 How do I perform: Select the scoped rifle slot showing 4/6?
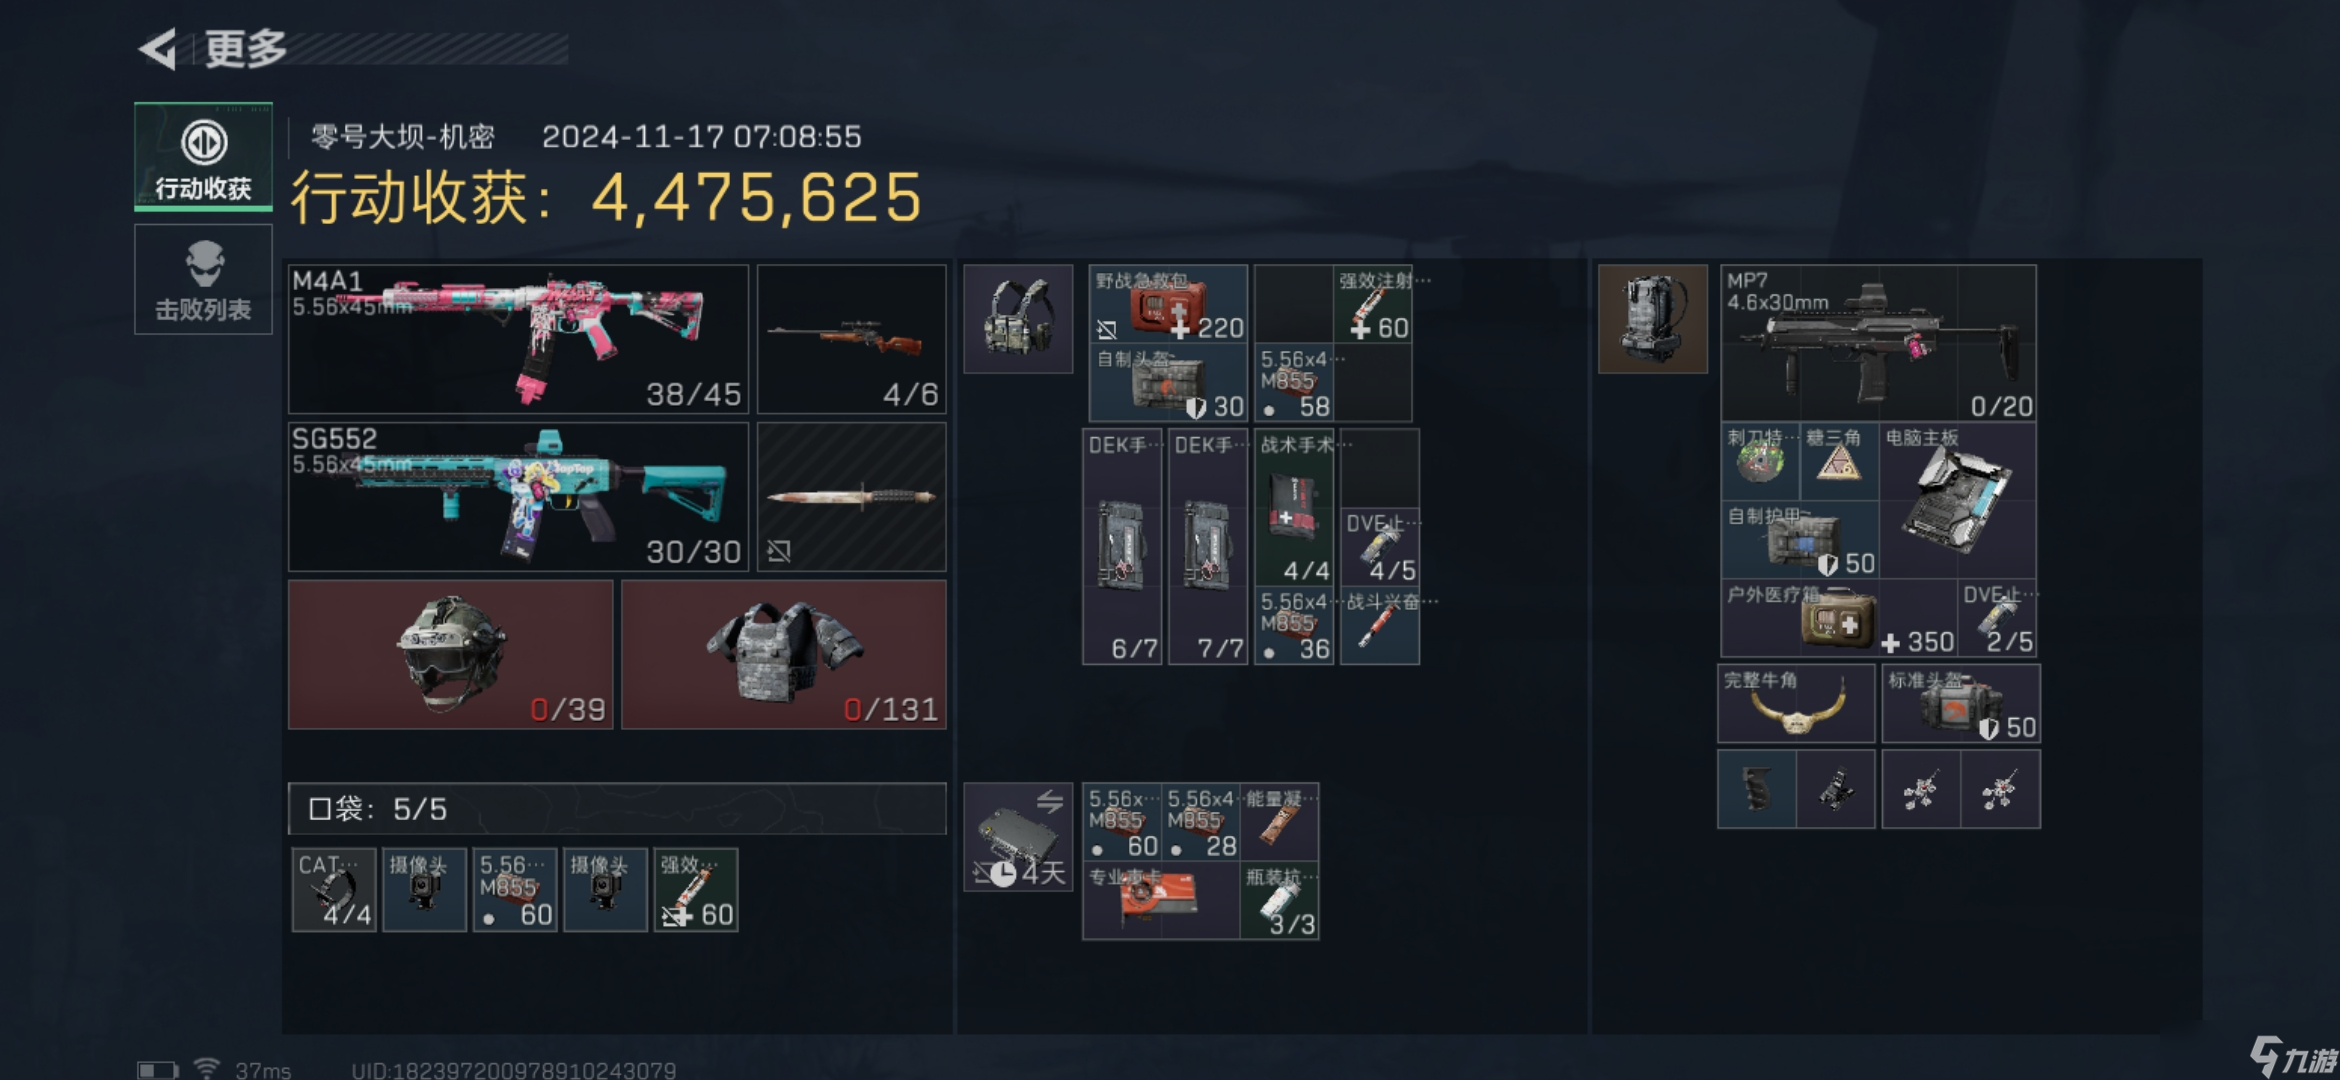tap(852, 339)
